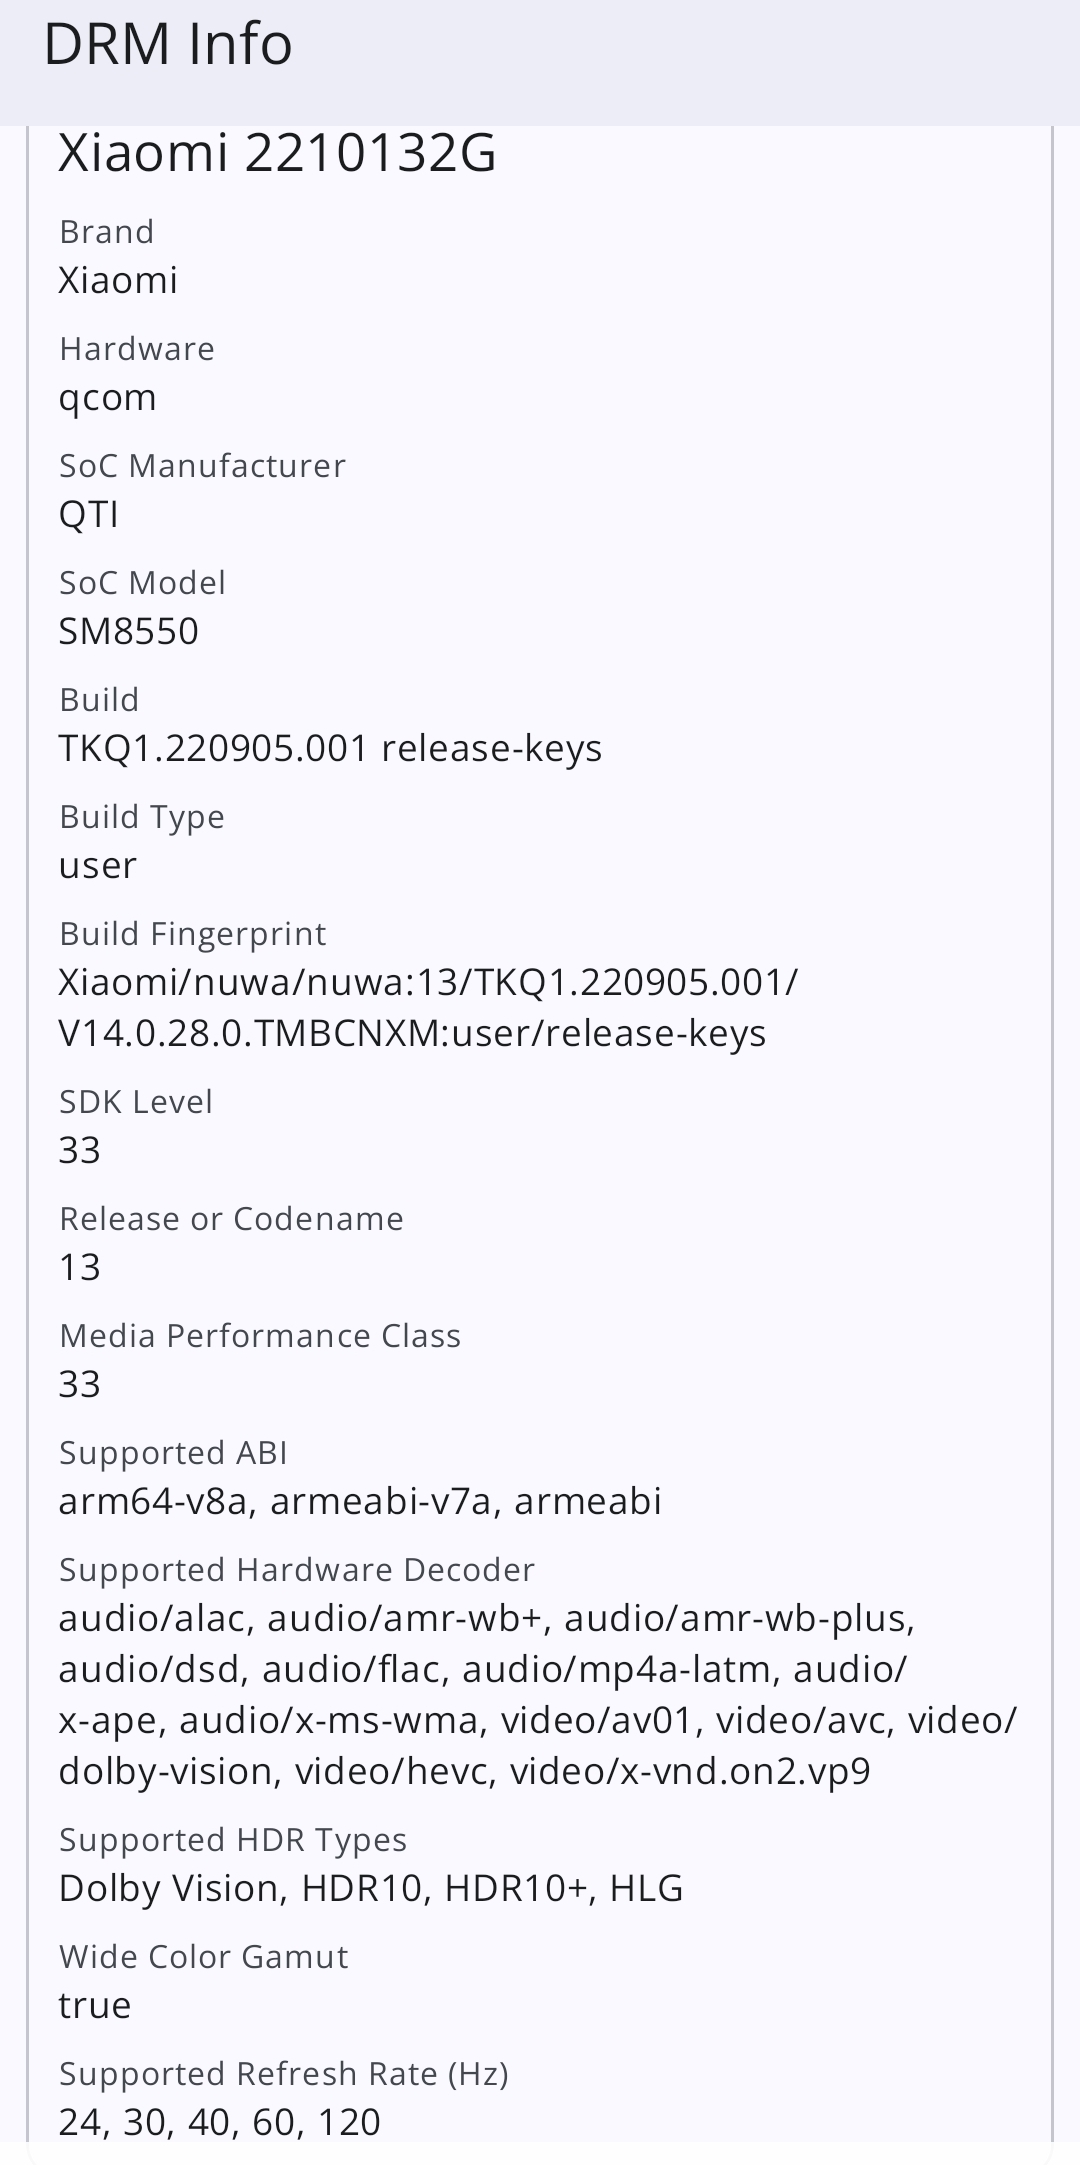1080x2165 pixels.
Task: Select the Brand value Xiaomi
Action: tap(118, 280)
